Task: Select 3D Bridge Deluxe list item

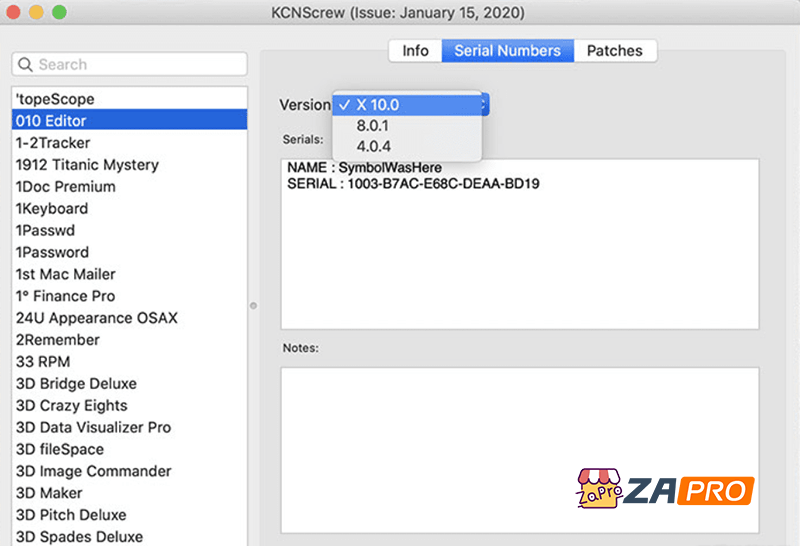Action: 76,384
